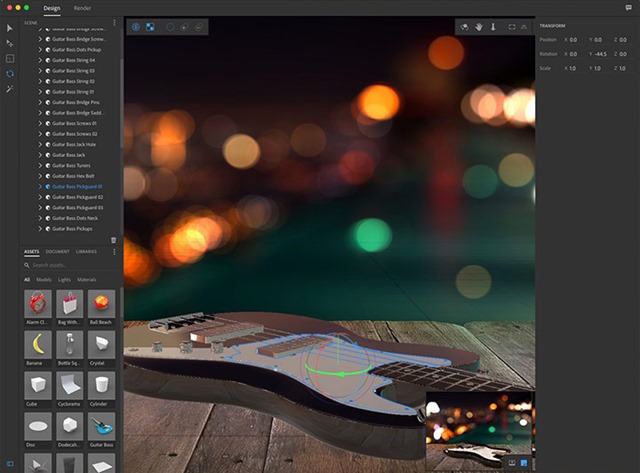The image size is (640, 473).
Task: Choose the Dolly camera tool
Action: [493, 27]
